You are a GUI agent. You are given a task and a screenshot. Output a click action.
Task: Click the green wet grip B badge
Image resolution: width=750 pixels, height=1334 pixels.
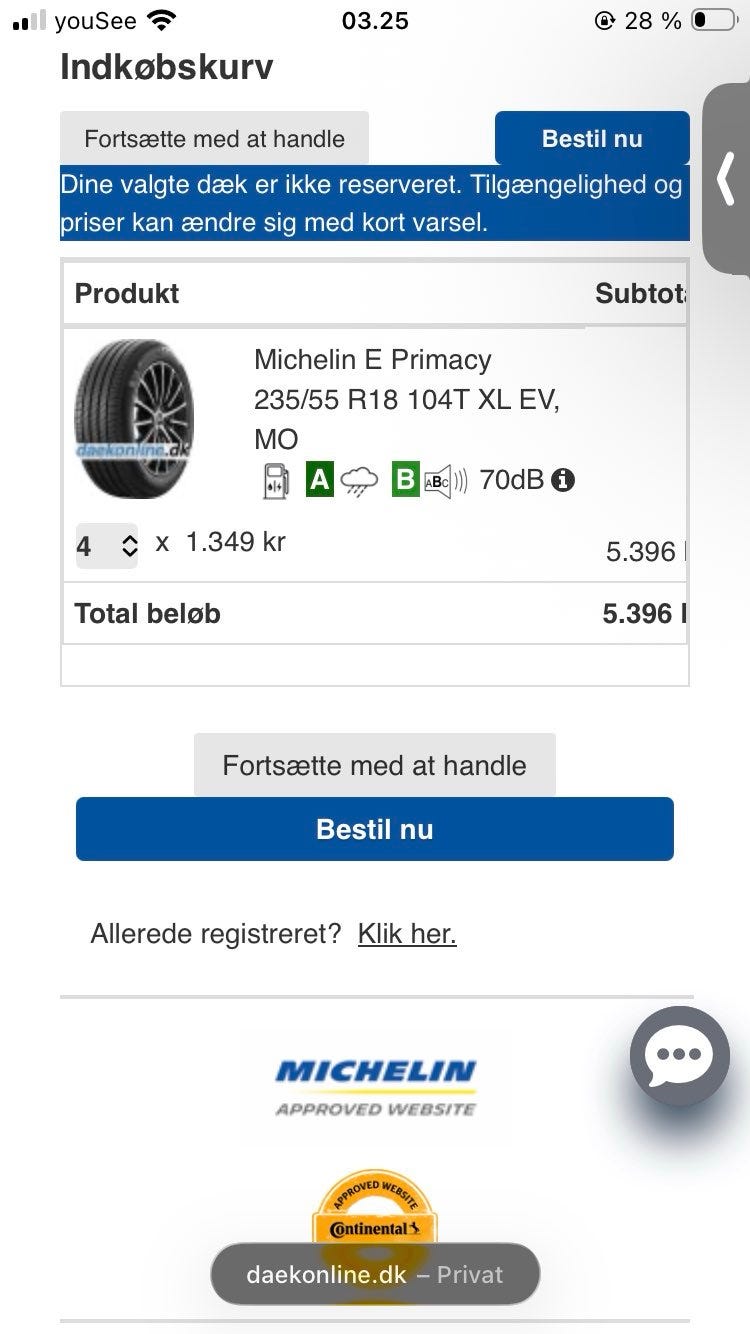tap(405, 480)
